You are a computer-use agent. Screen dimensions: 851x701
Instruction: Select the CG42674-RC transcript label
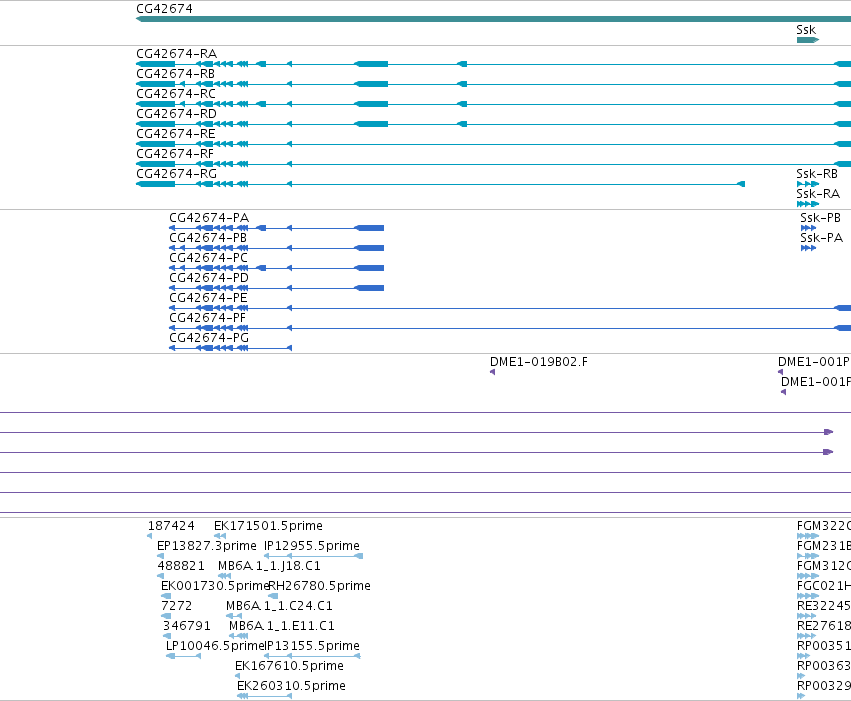click(x=176, y=94)
